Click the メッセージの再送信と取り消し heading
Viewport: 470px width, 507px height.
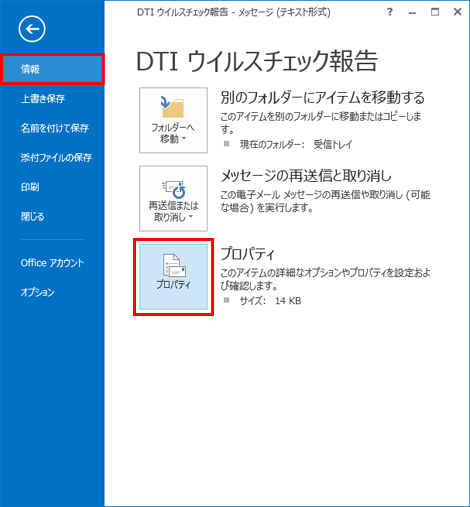[x=306, y=176]
